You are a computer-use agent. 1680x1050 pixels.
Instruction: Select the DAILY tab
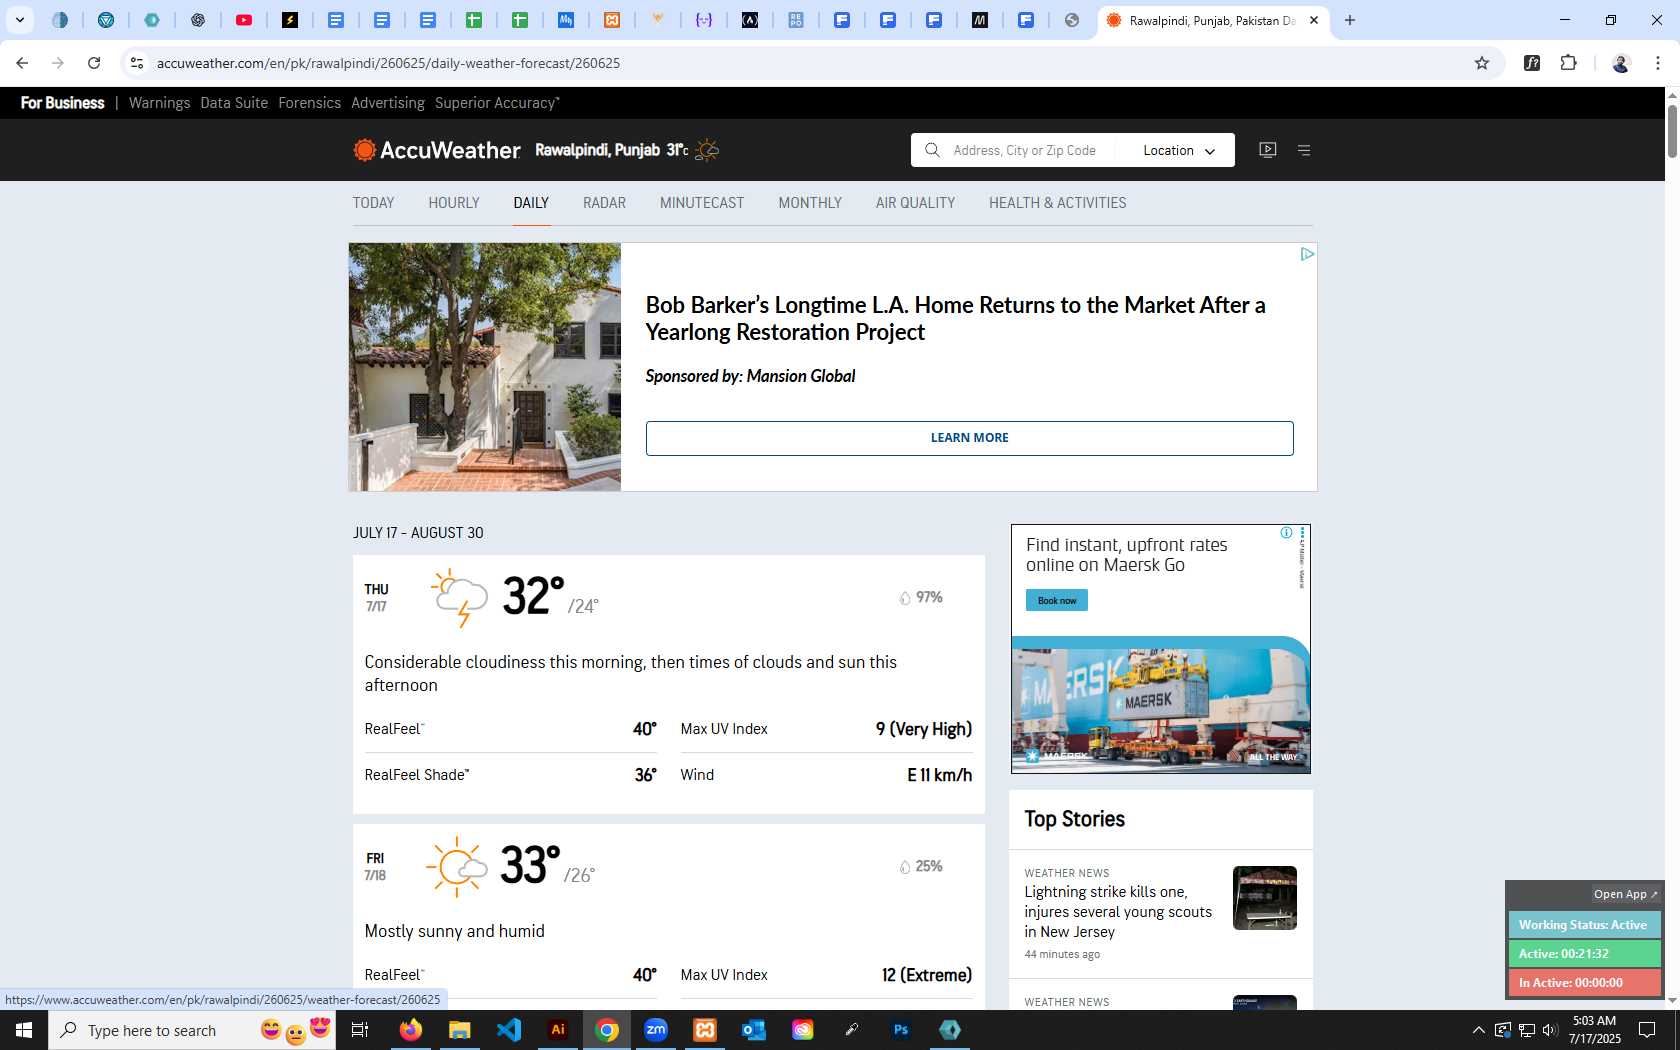tap(531, 203)
